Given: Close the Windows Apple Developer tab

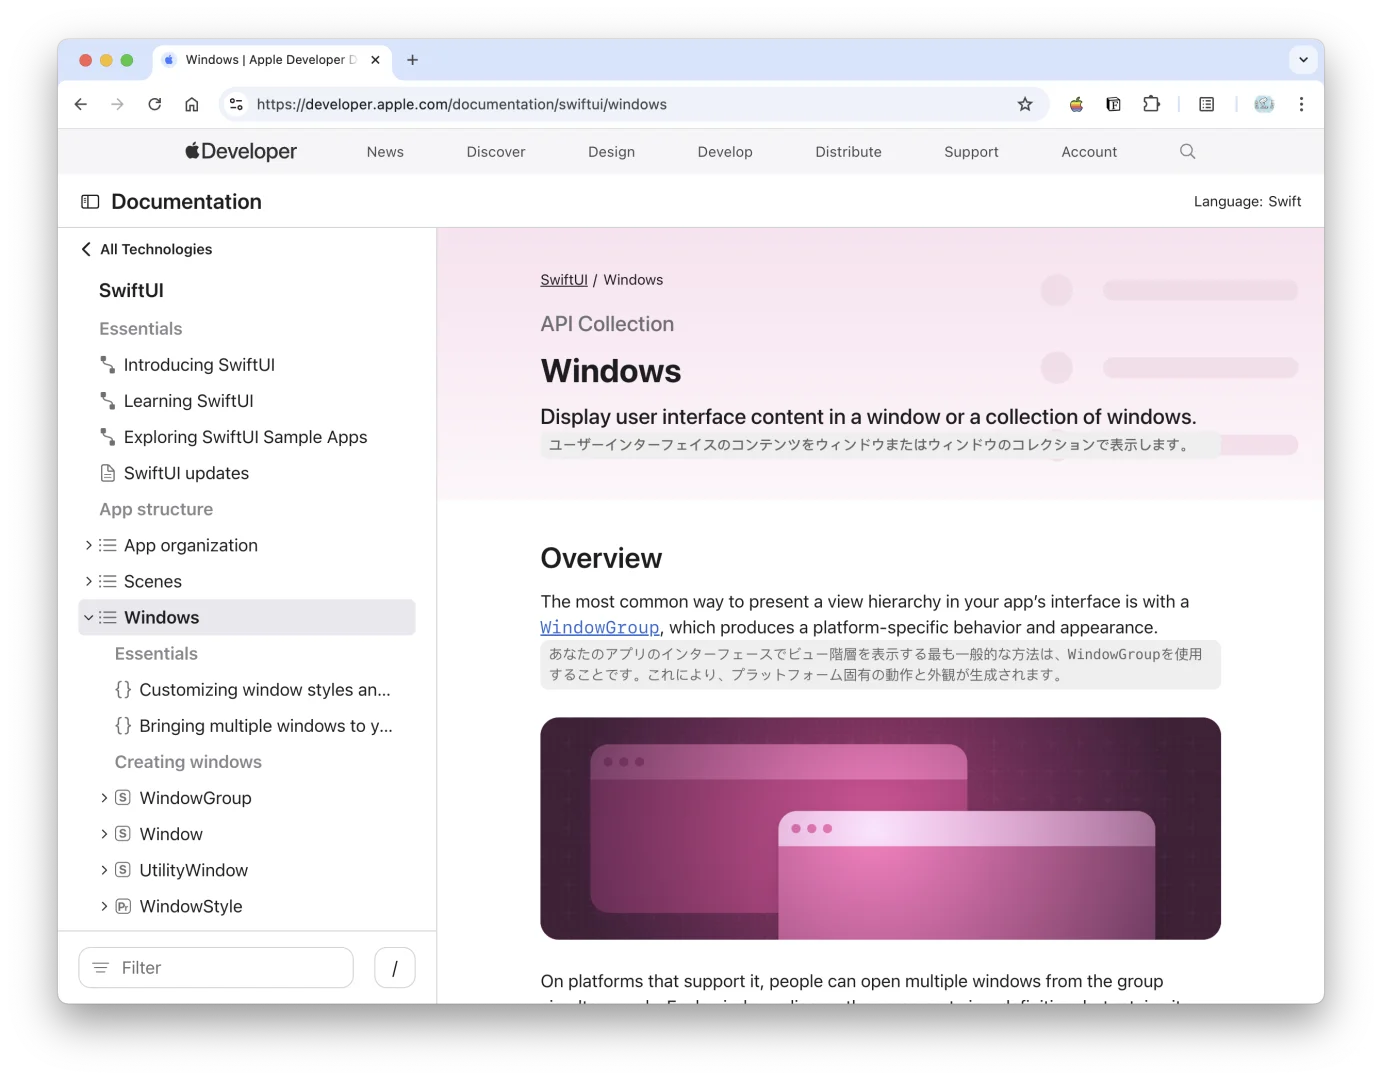Looking at the screenshot, I should pos(375,60).
